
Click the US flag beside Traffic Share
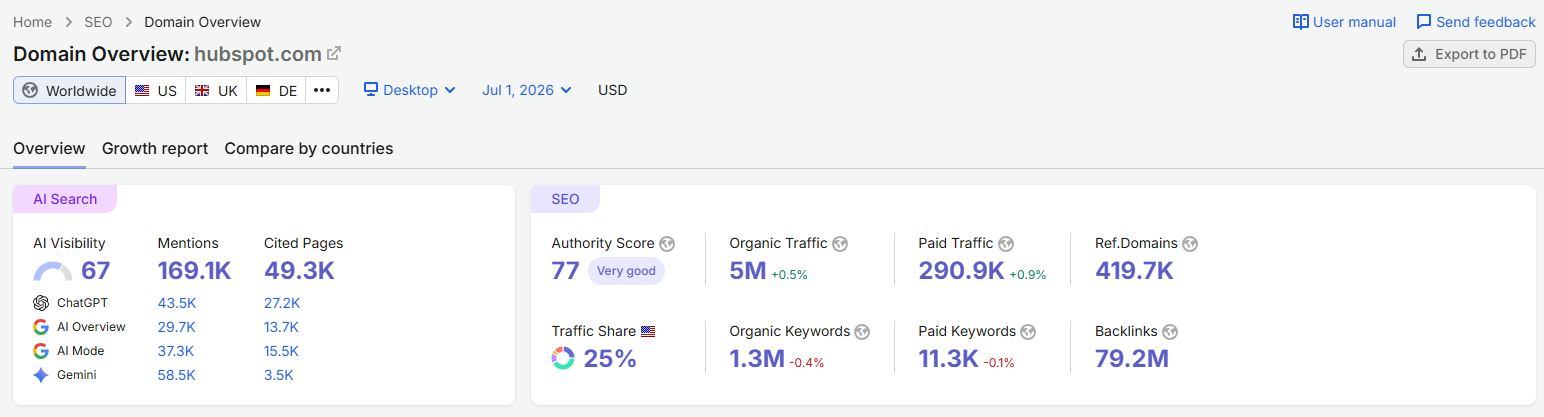[x=648, y=331]
